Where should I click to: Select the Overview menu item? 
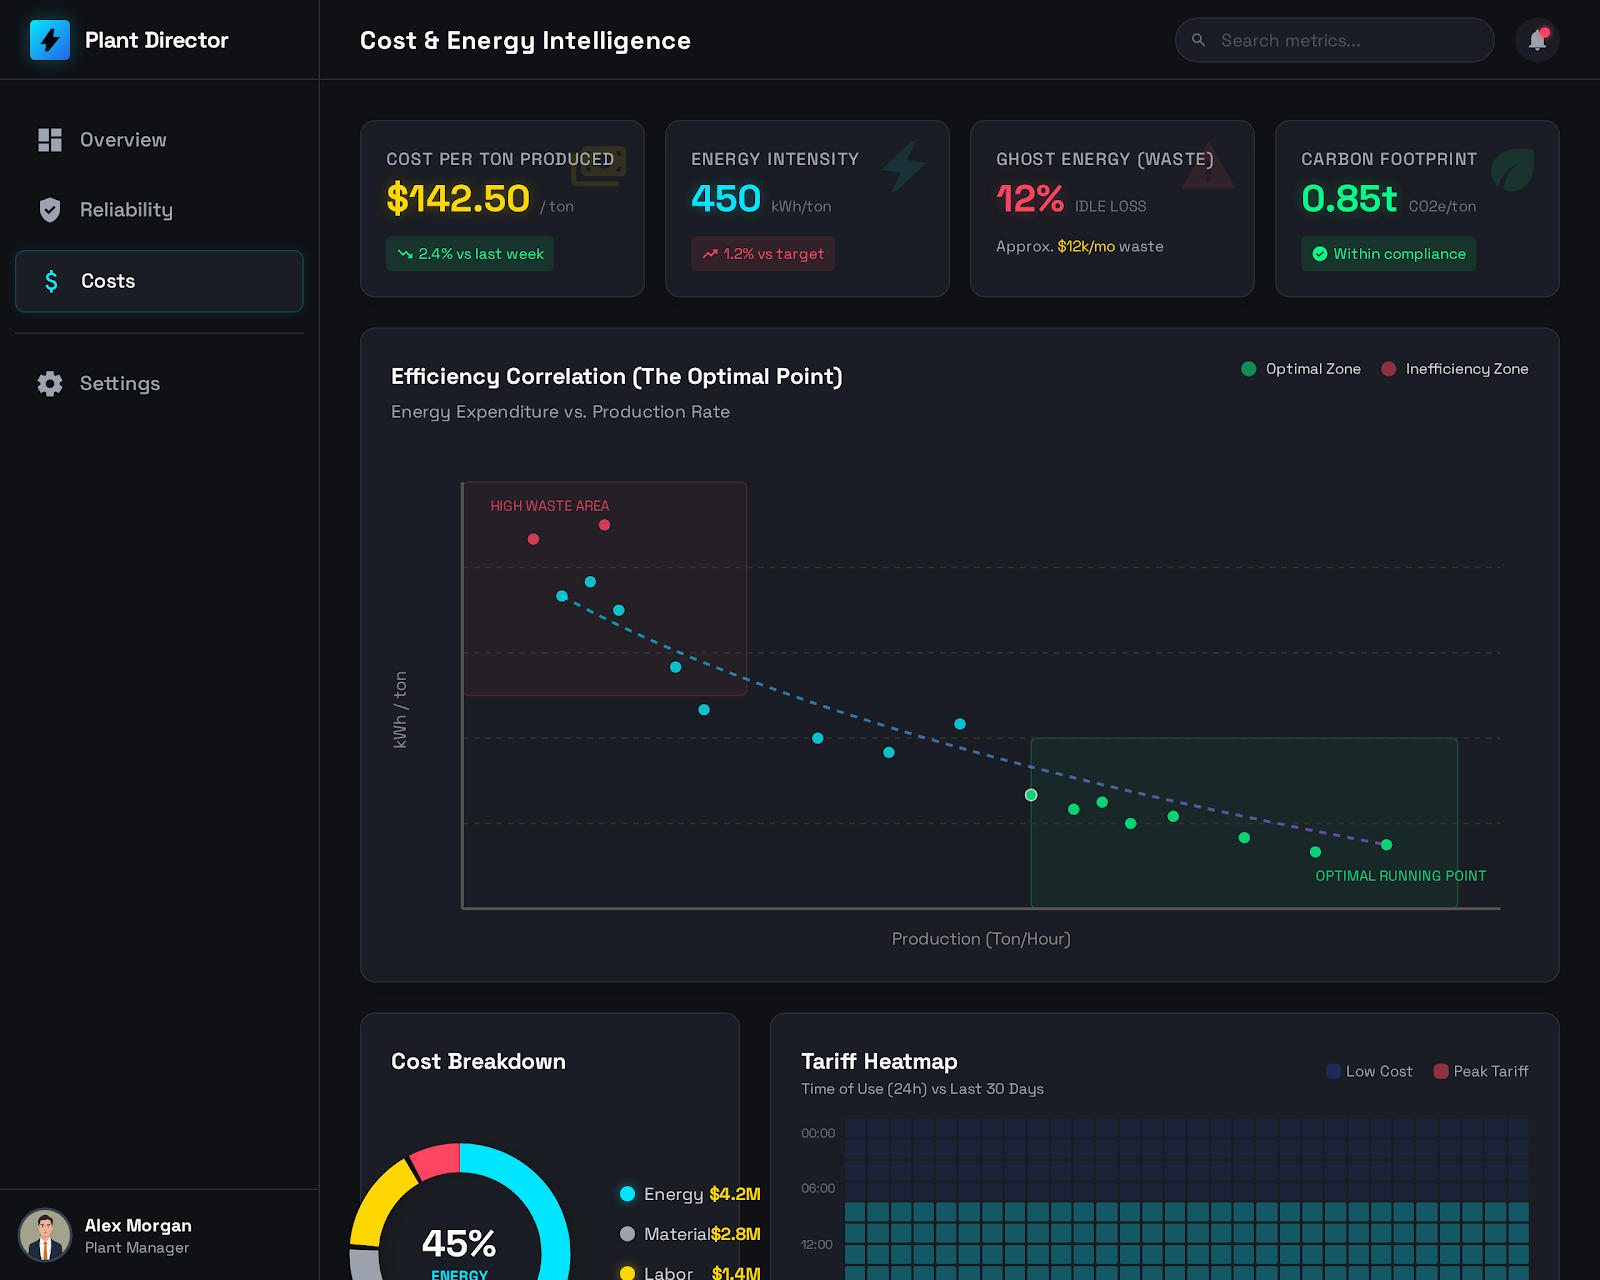(x=159, y=140)
